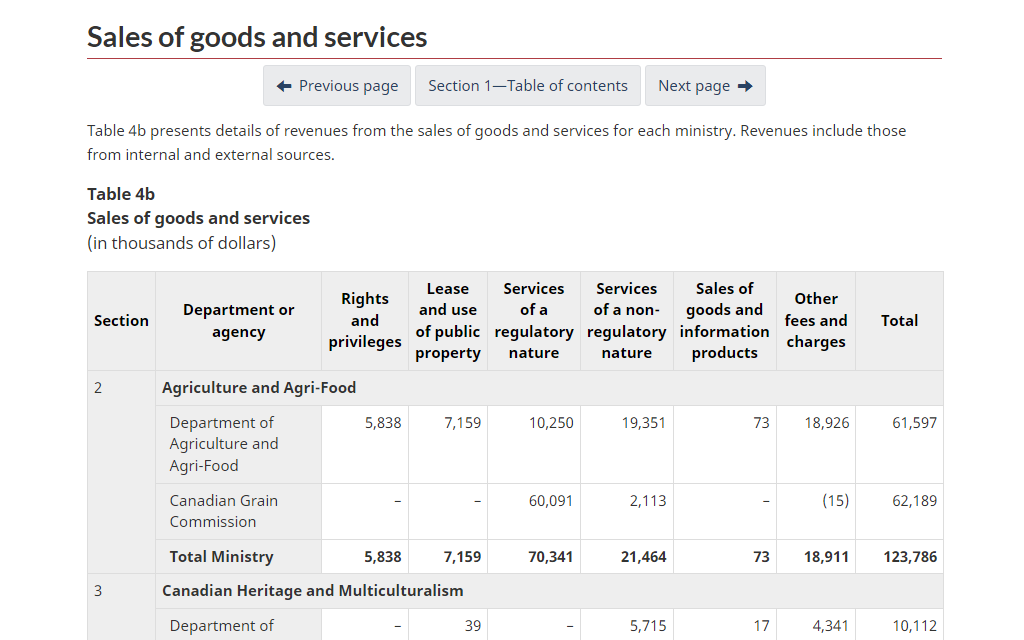Screen dimensions: 1024x640
Task: Click the Total Ministry value 123,786
Action: 910,557
